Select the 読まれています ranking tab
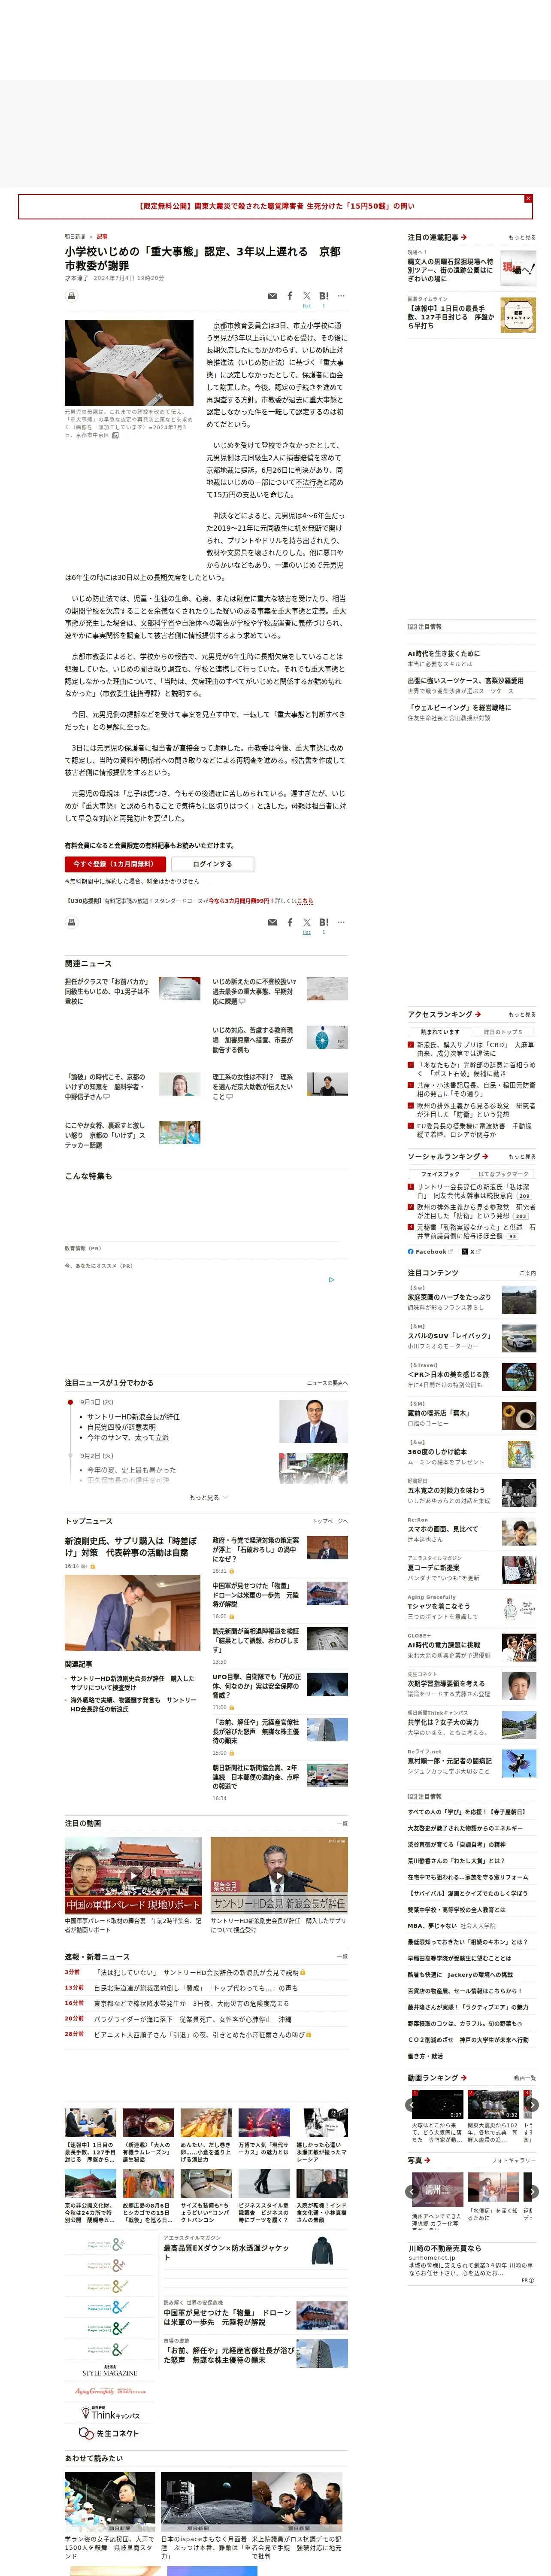551x2576 pixels. click(x=440, y=1032)
